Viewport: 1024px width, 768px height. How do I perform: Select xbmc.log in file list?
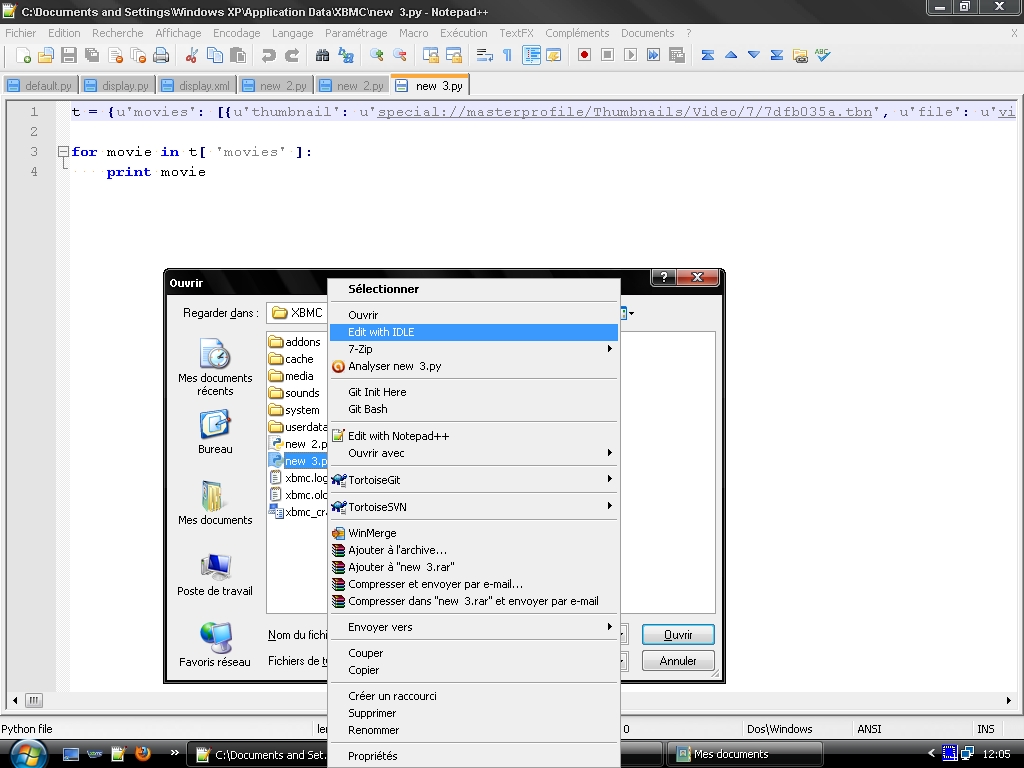(x=298, y=477)
